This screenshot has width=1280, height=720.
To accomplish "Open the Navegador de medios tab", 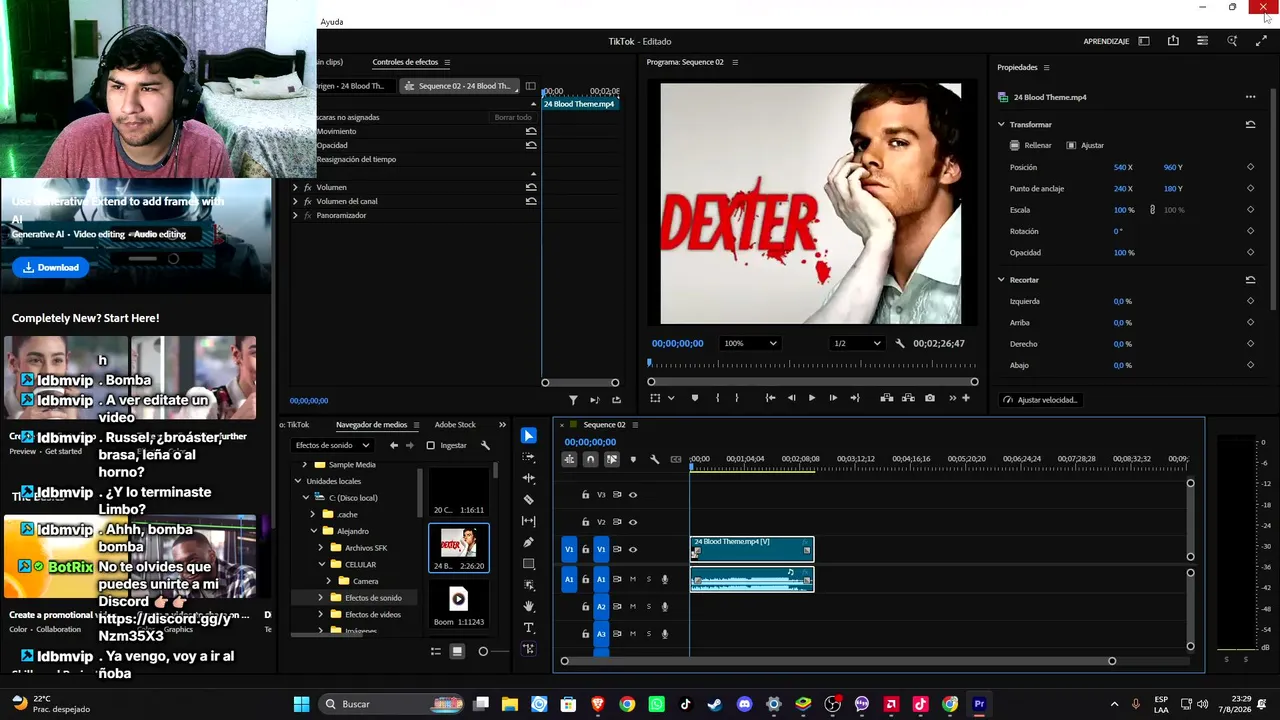I will tap(371, 425).
